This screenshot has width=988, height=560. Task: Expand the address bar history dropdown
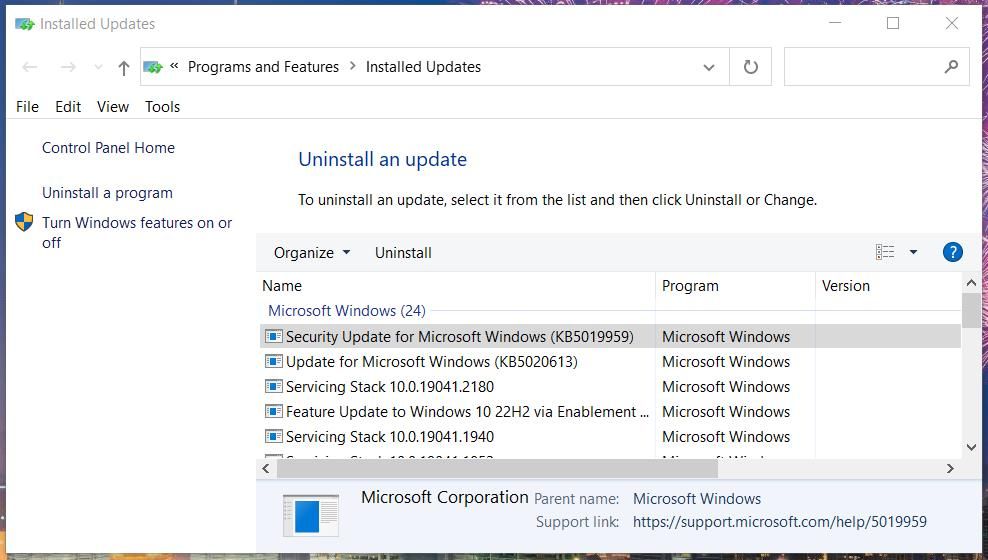tap(709, 67)
